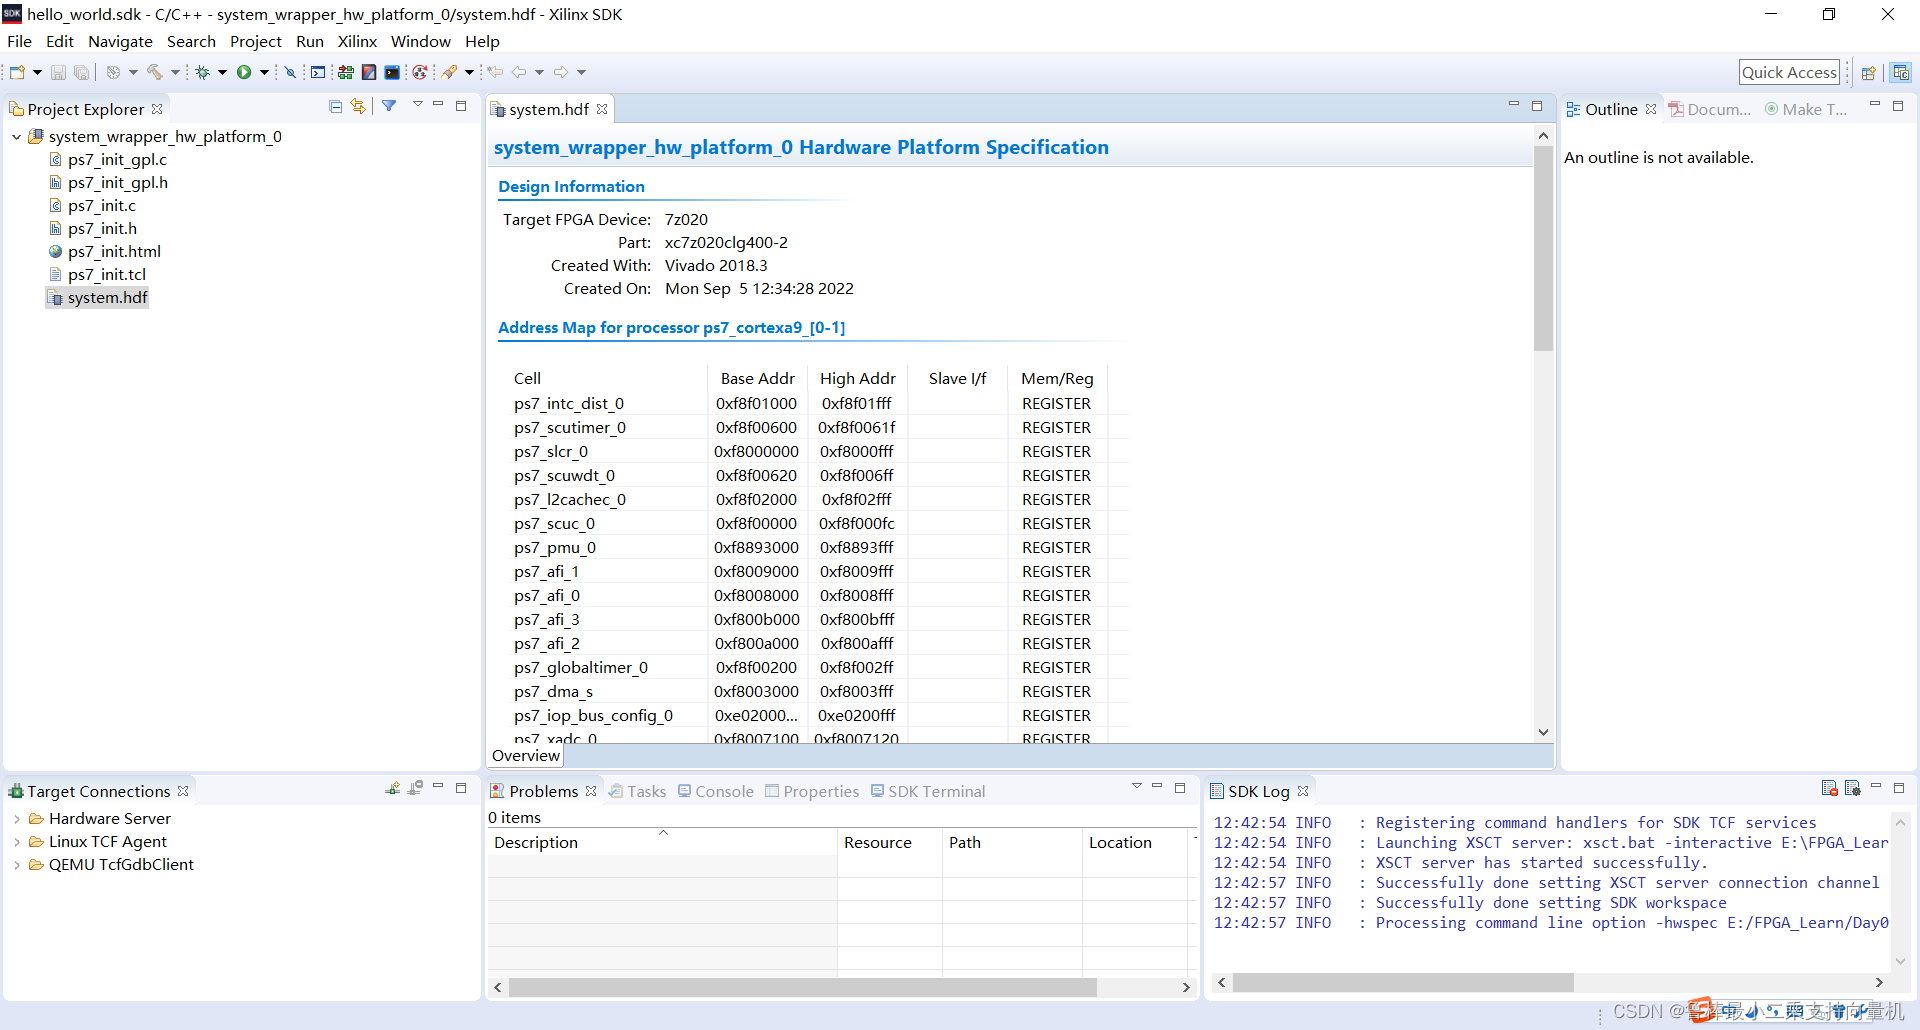This screenshot has height=1030, width=1920.
Task: Open the XSCT Console toolbar icon
Action: (x=318, y=72)
